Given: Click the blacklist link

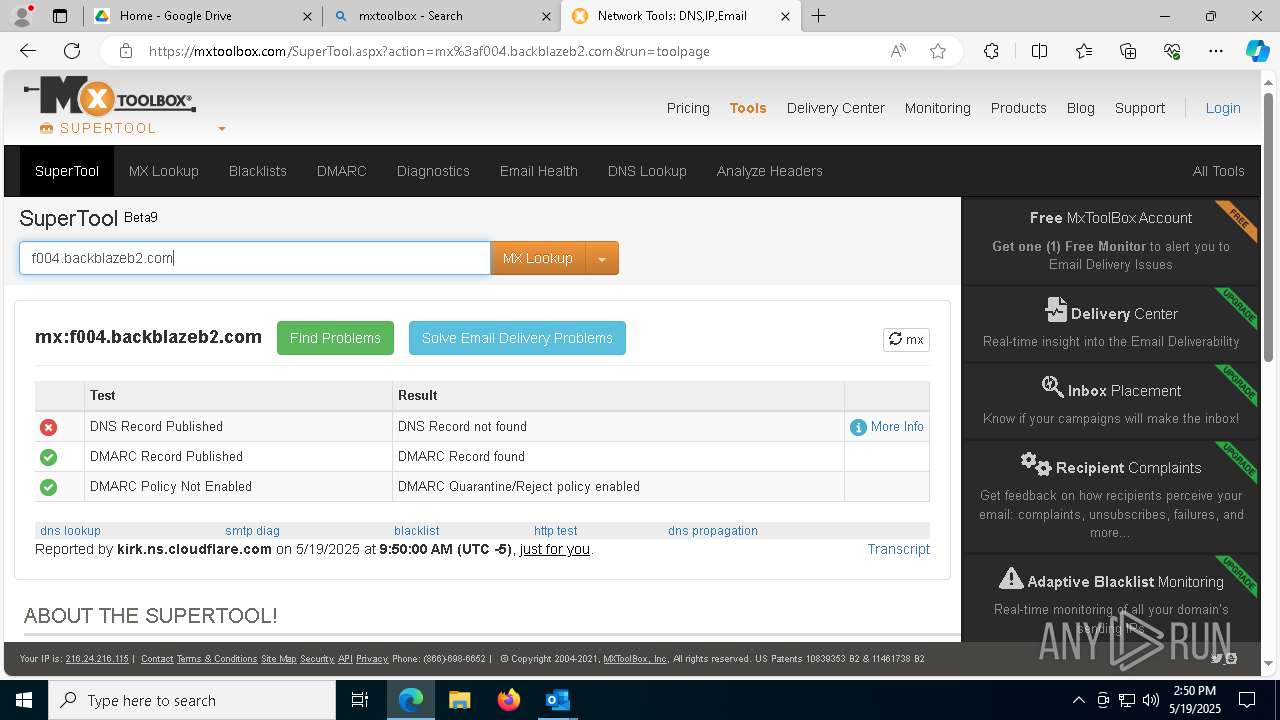Looking at the screenshot, I should (417, 531).
